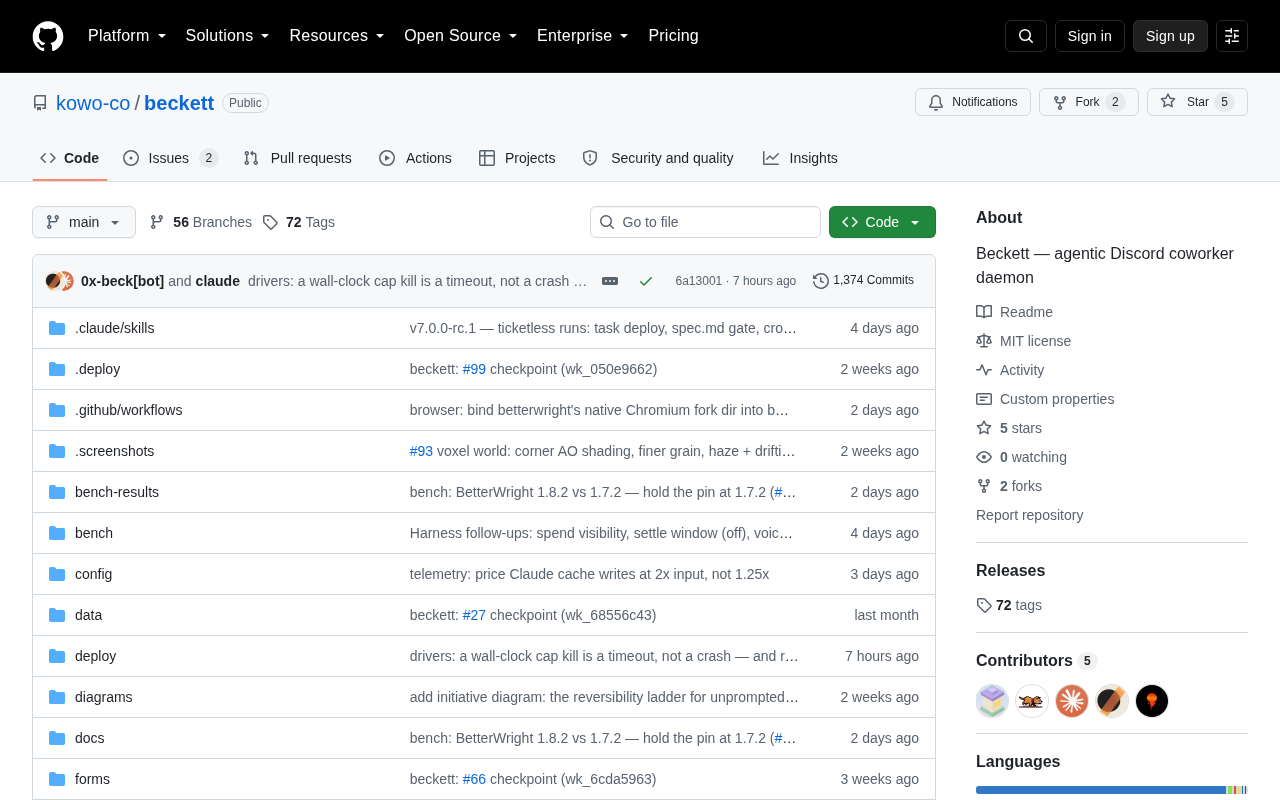Click the folder icon for .deploy
Viewport: 1280px width, 800px height.
pos(57,369)
